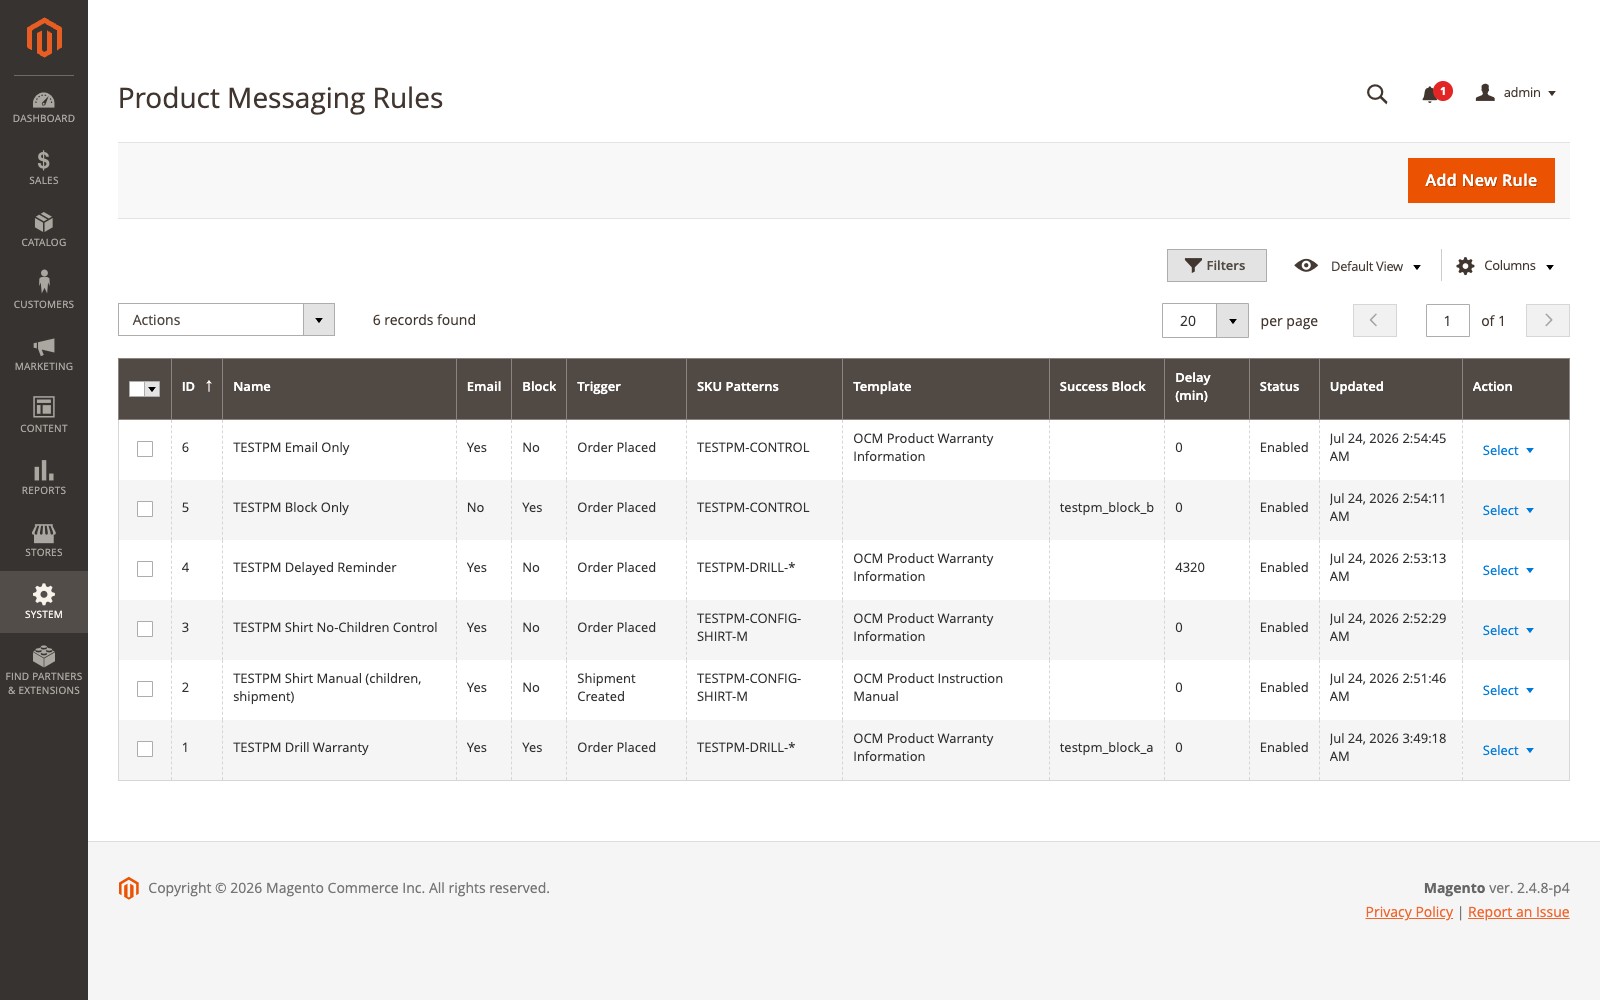Click the Magento logo in the sidebar

pyautogui.click(x=44, y=38)
